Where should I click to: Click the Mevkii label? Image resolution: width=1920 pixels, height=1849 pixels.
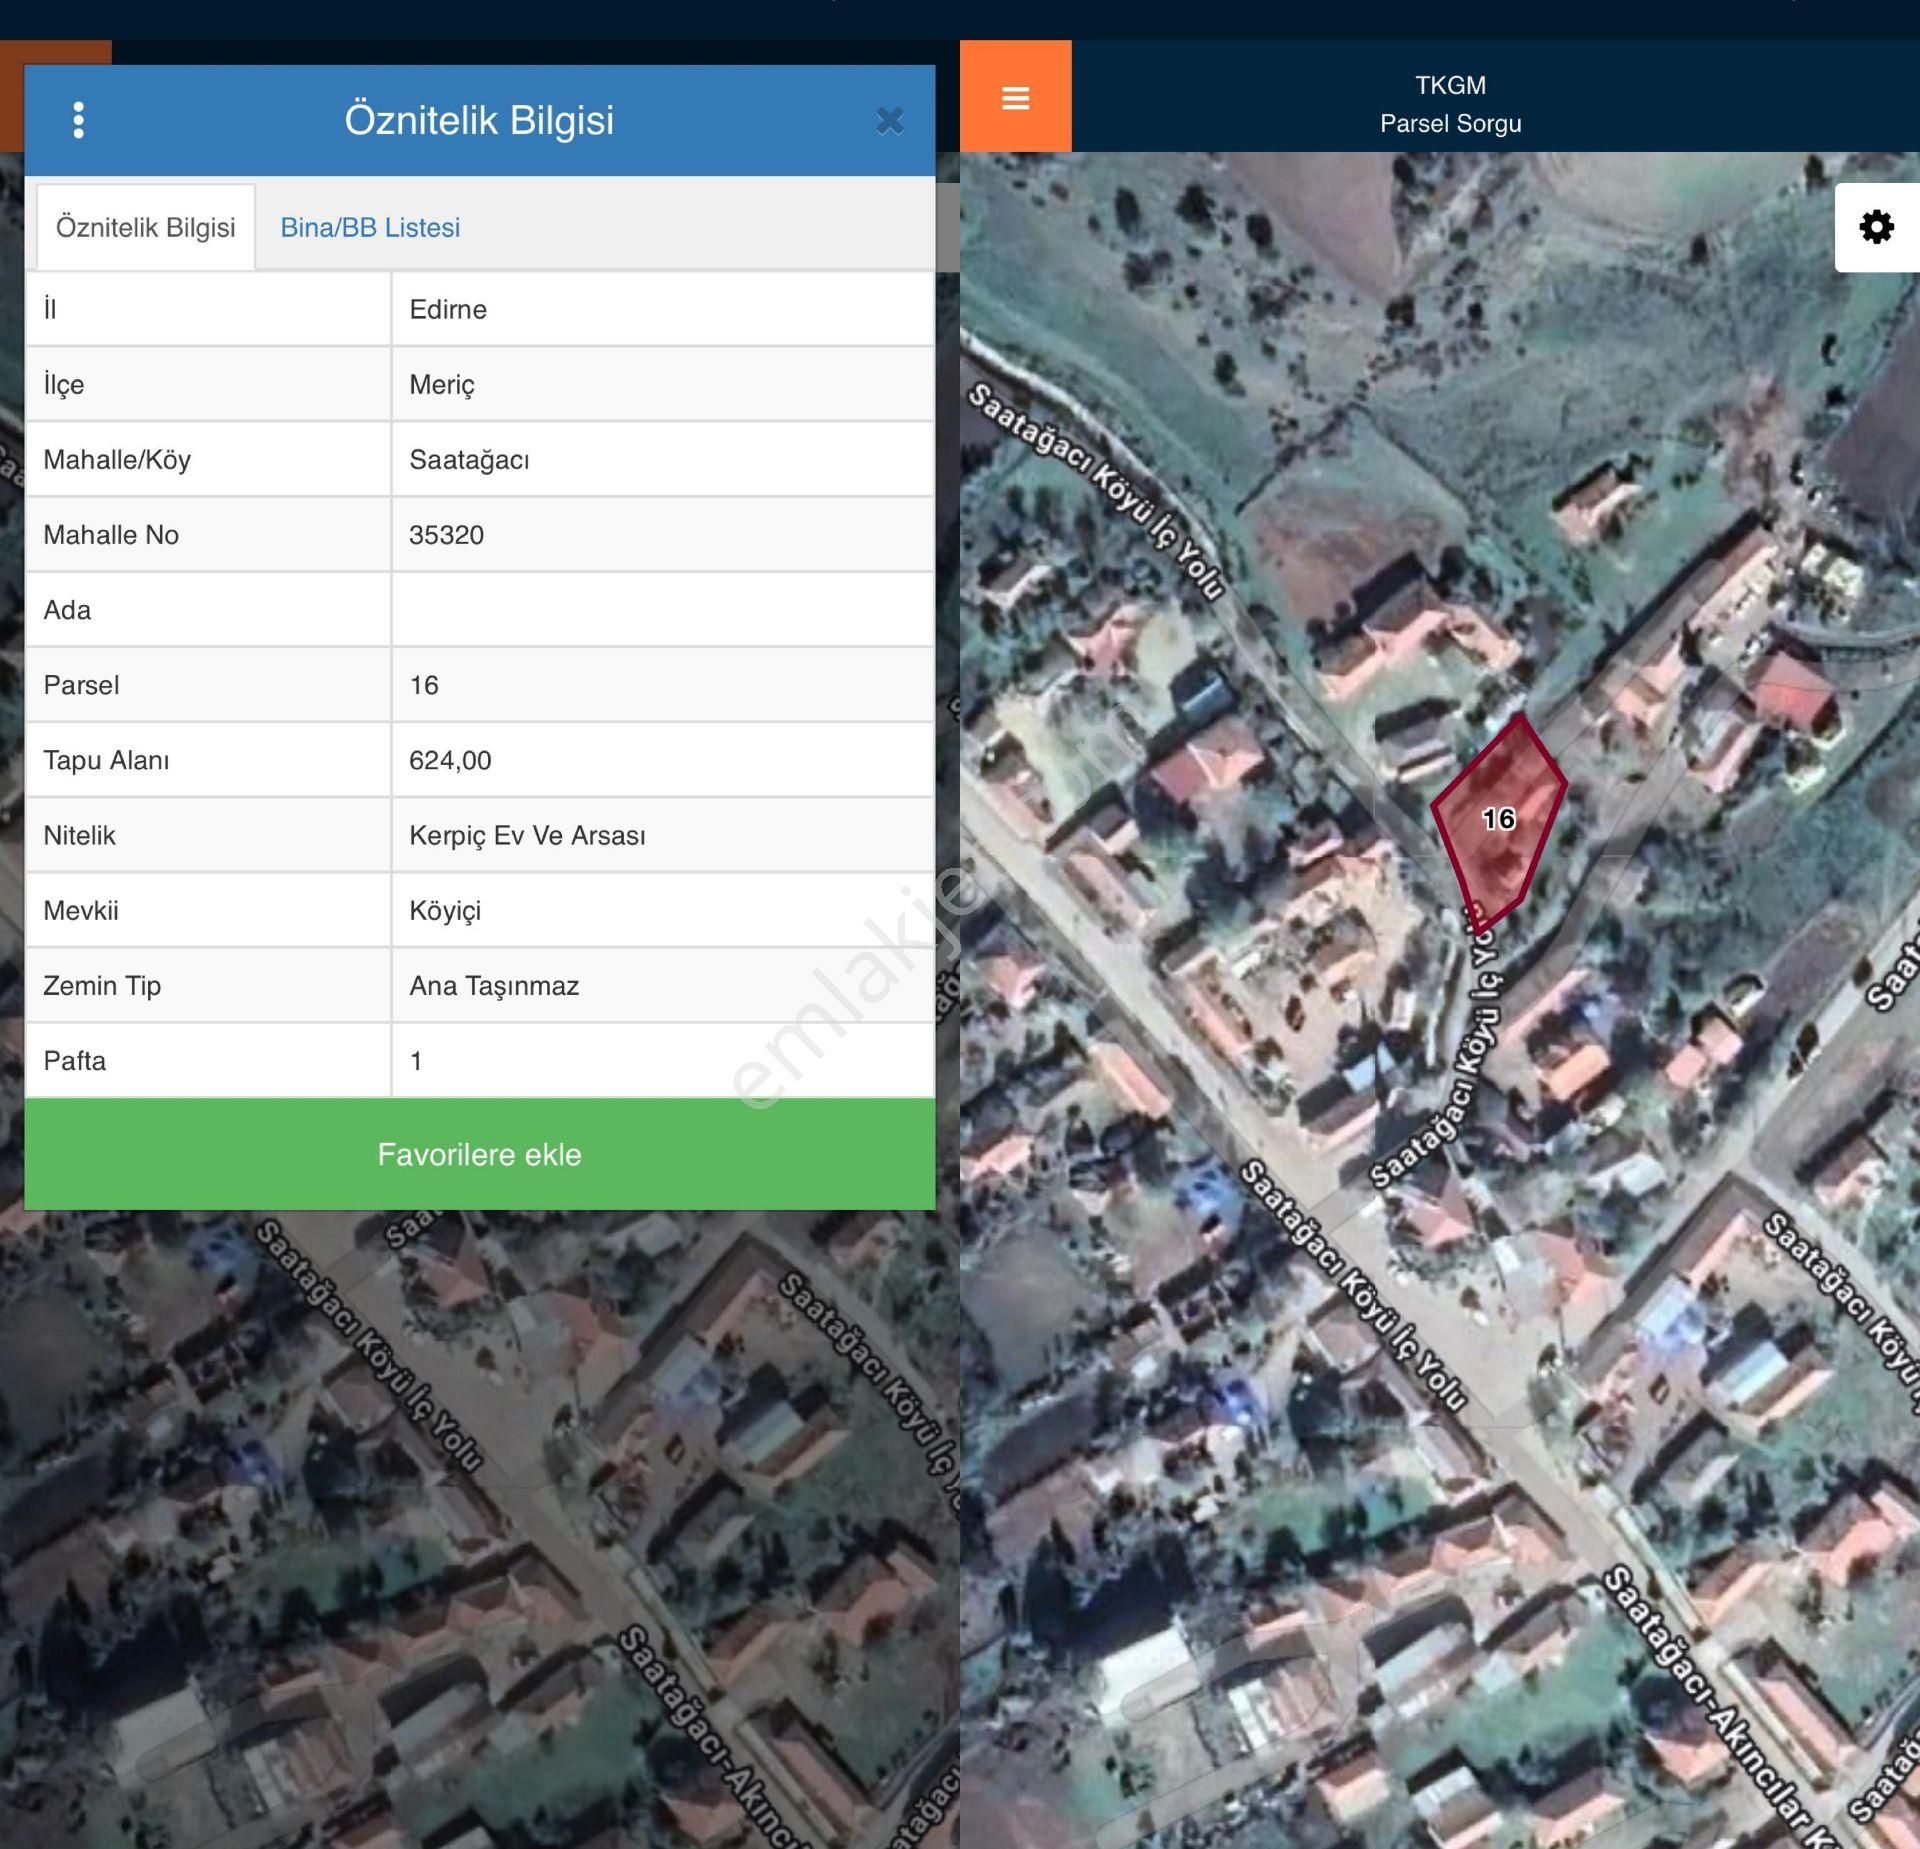[x=81, y=910]
